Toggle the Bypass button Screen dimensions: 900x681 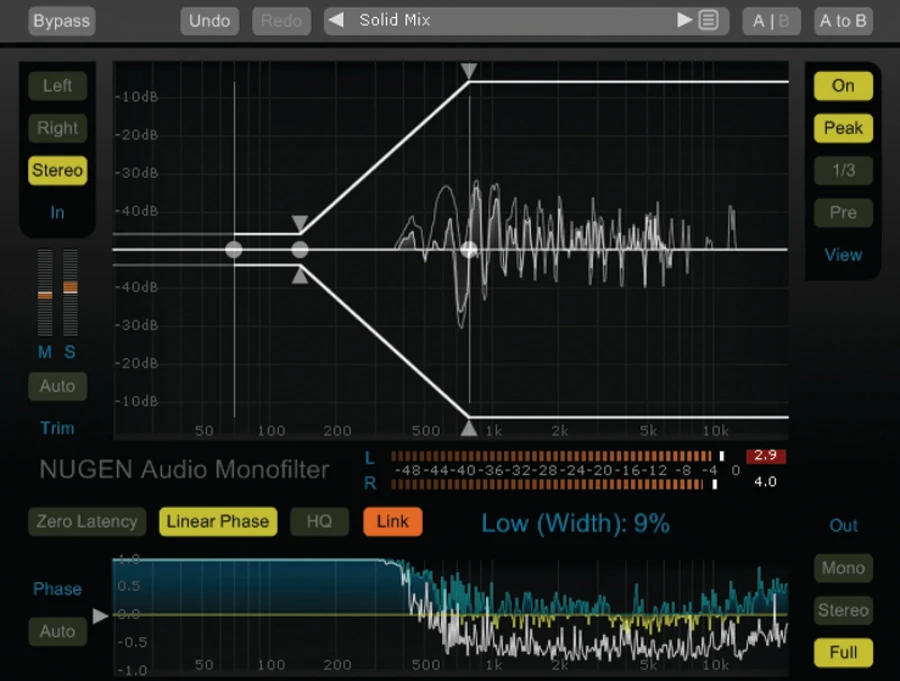tap(61, 21)
